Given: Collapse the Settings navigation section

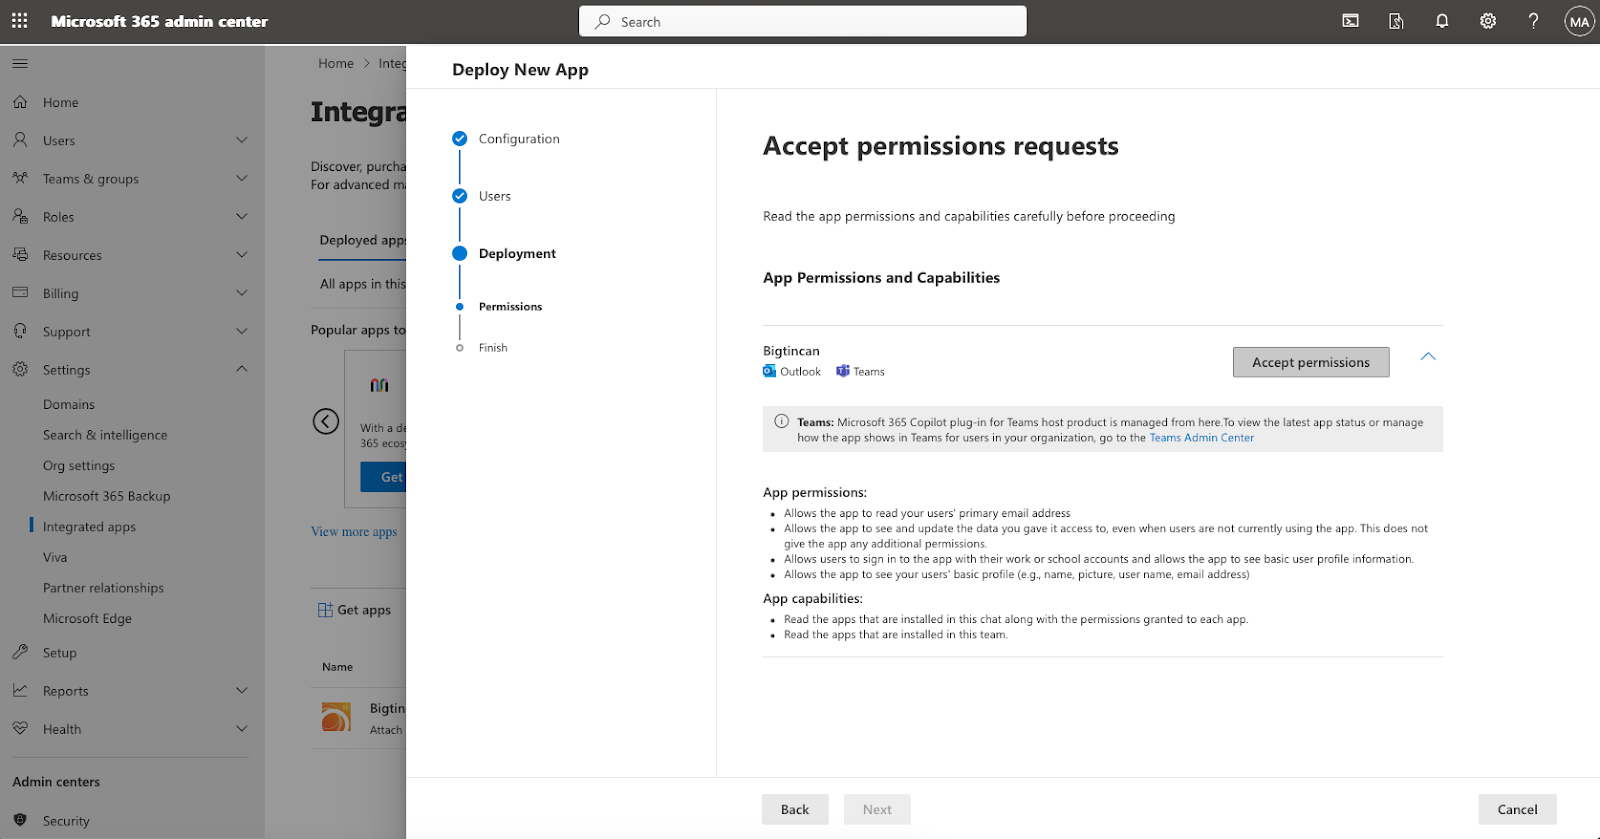Looking at the screenshot, I should click(241, 370).
